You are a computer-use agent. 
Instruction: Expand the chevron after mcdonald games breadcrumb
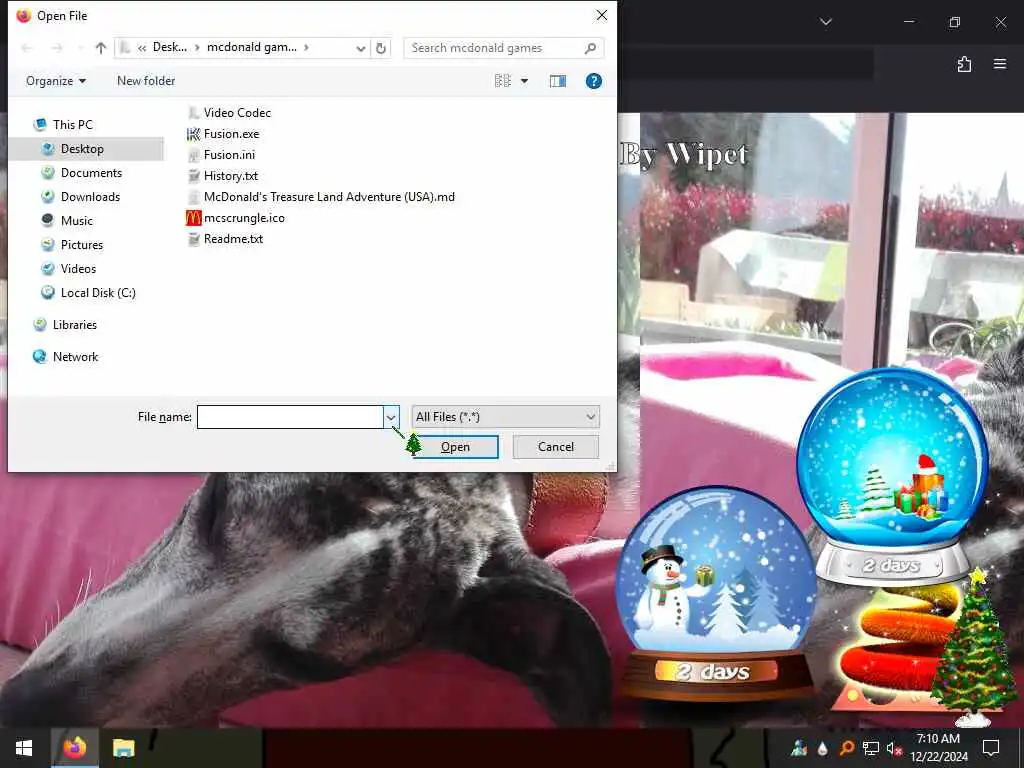click(306, 48)
